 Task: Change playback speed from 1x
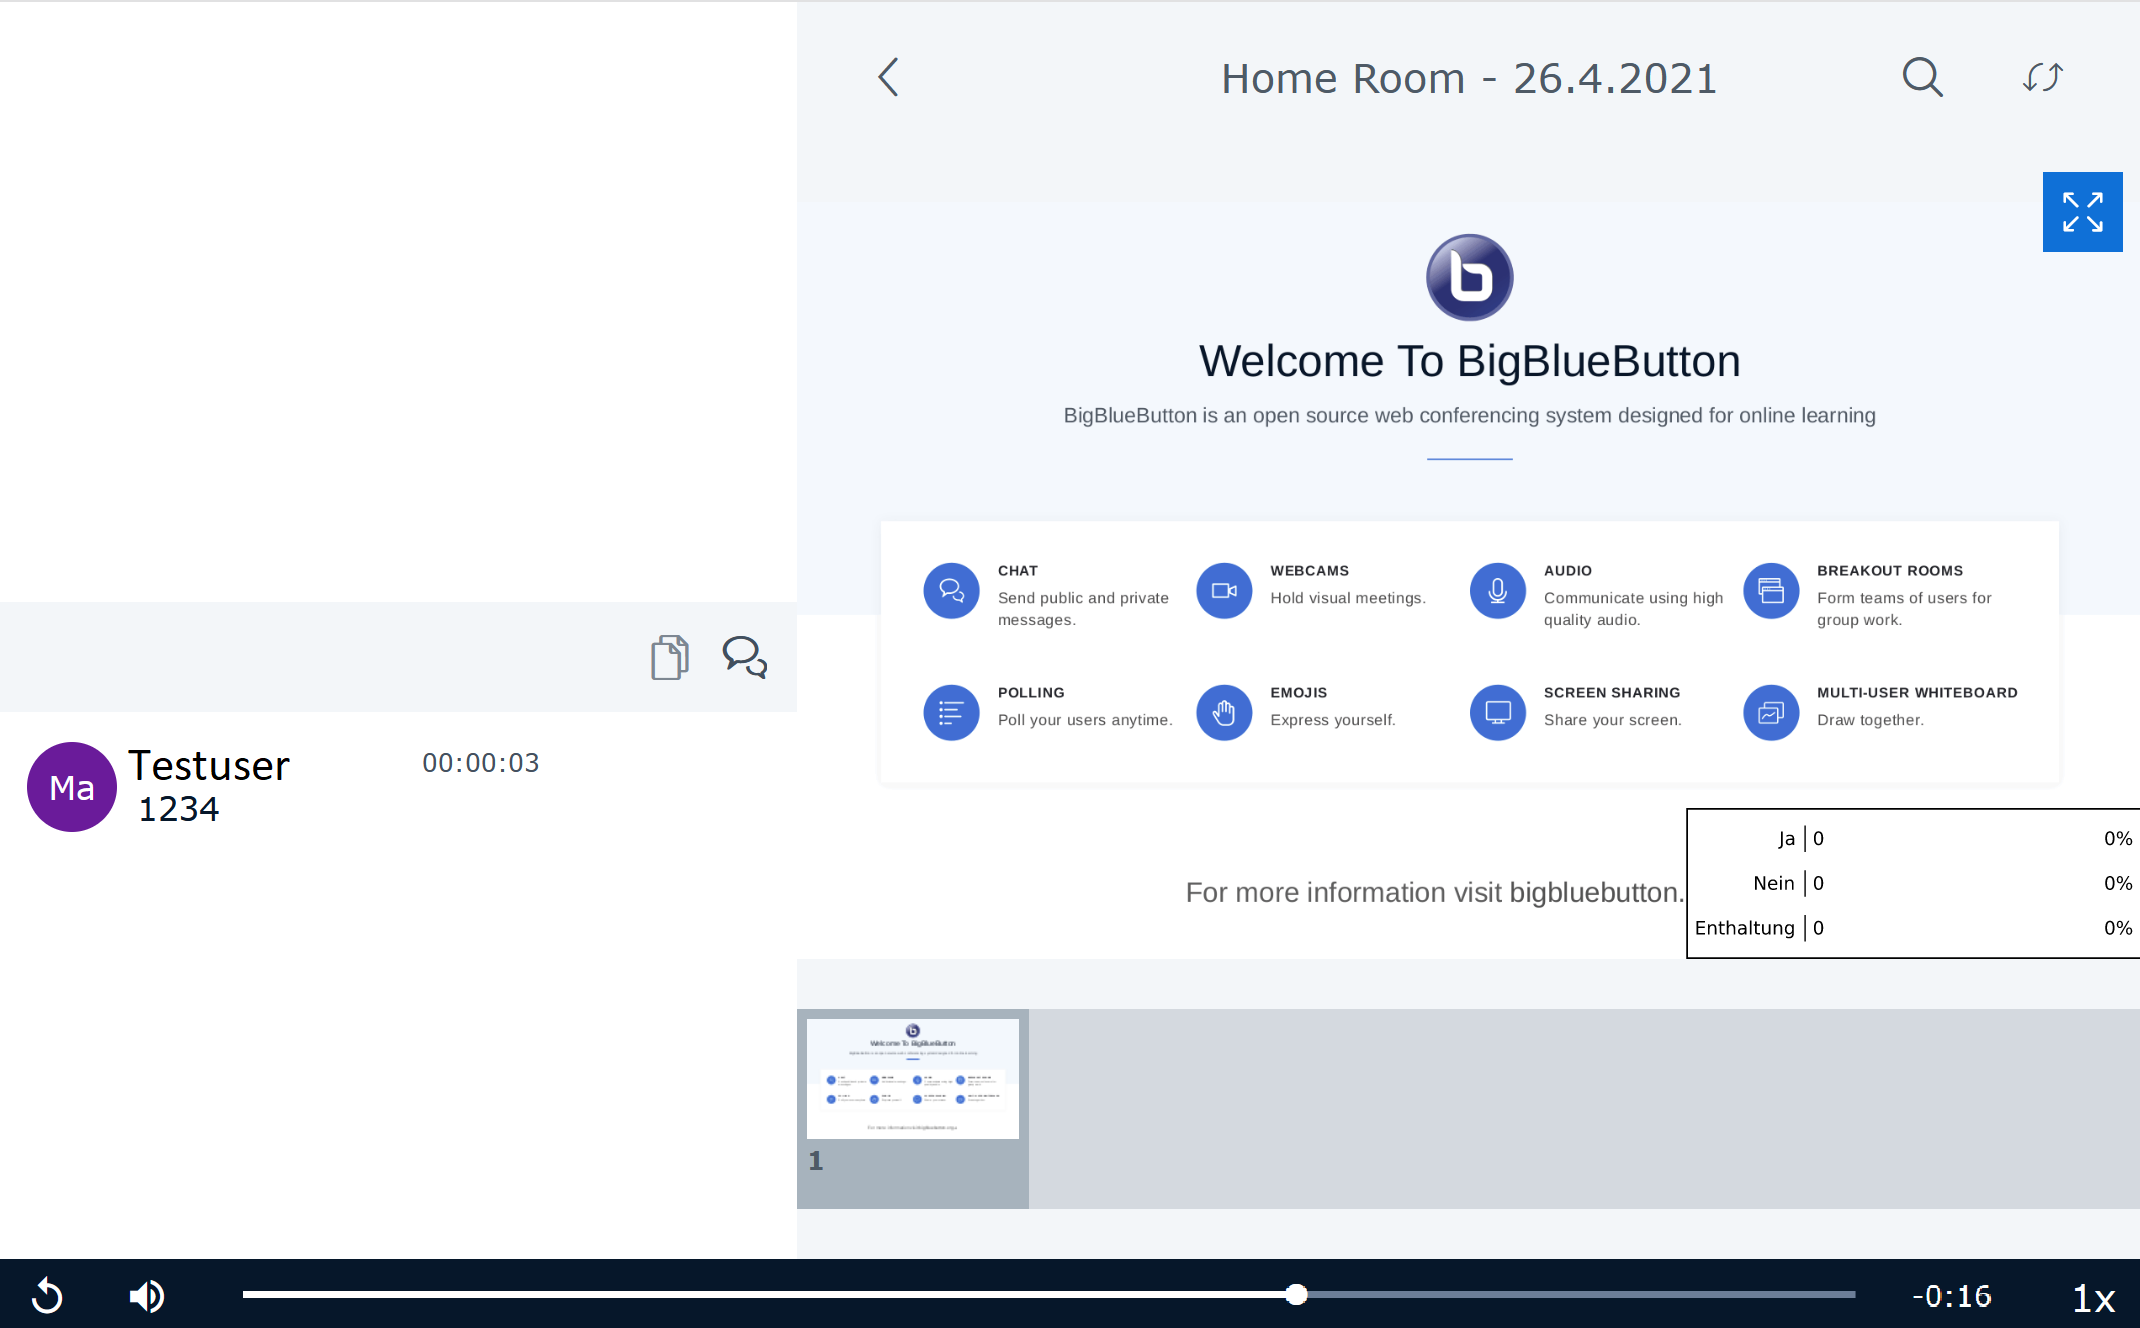click(2093, 1297)
